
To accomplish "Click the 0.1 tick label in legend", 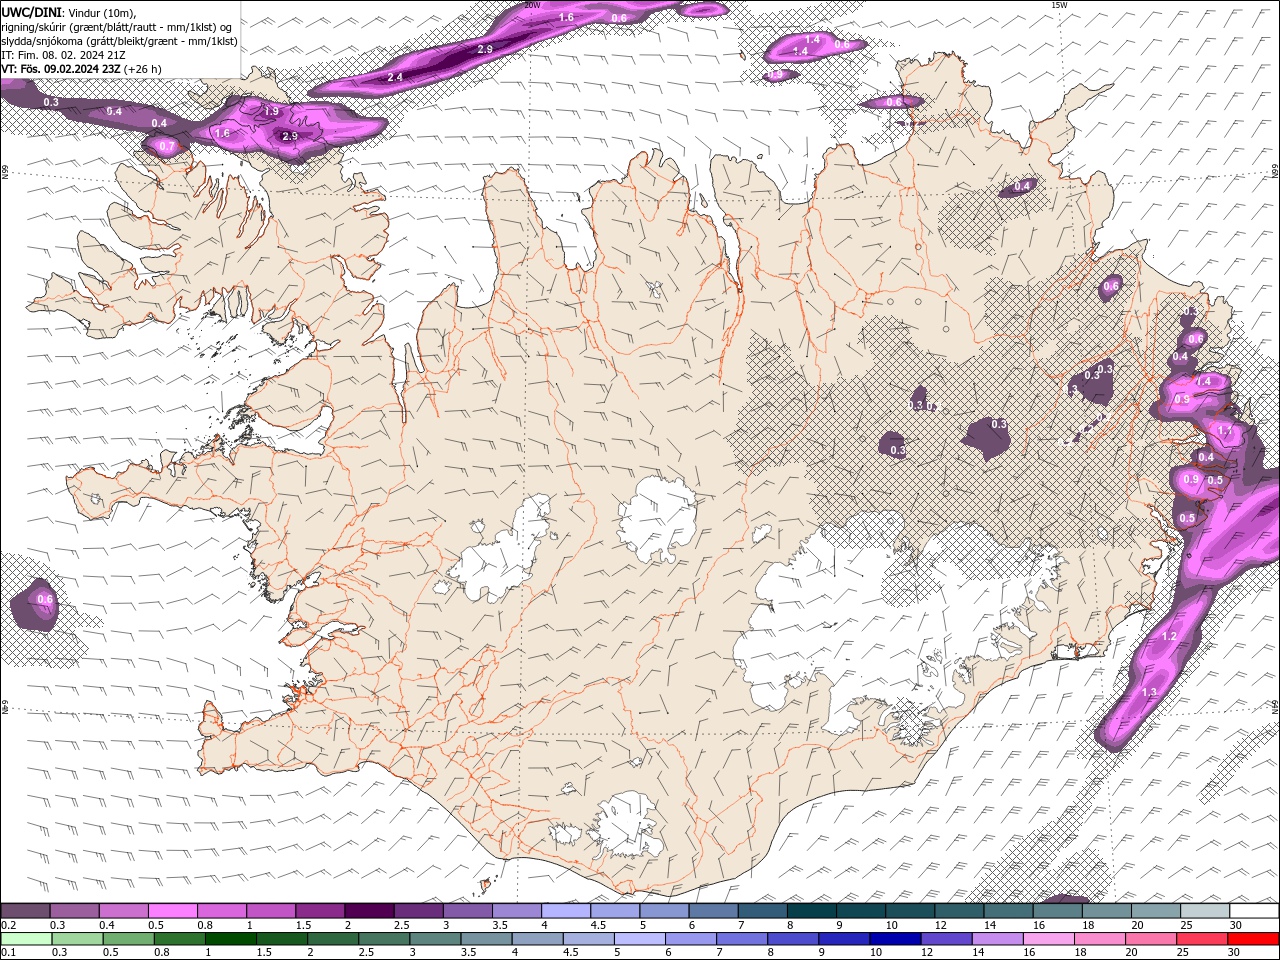I will pos(8,952).
